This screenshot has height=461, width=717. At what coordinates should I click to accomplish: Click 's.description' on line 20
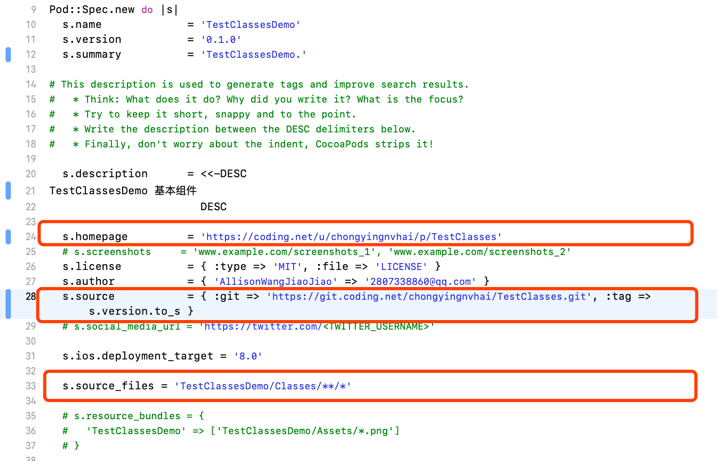105,174
